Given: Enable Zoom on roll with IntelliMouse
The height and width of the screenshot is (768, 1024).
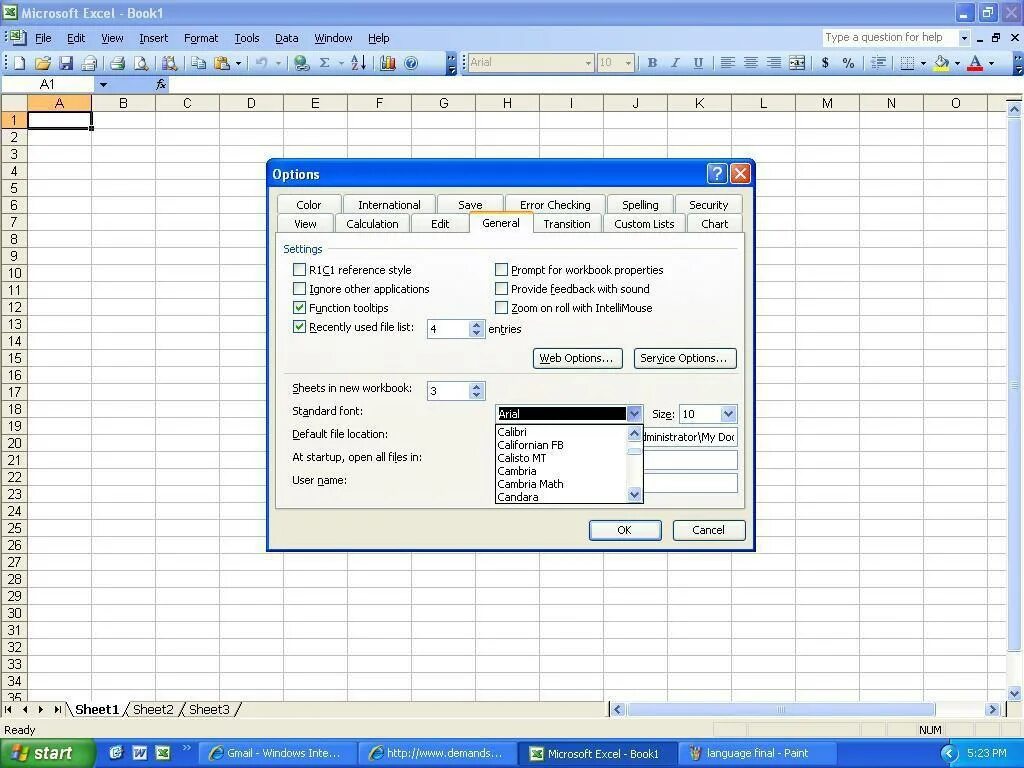Looking at the screenshot, I should tap(502, 307).
